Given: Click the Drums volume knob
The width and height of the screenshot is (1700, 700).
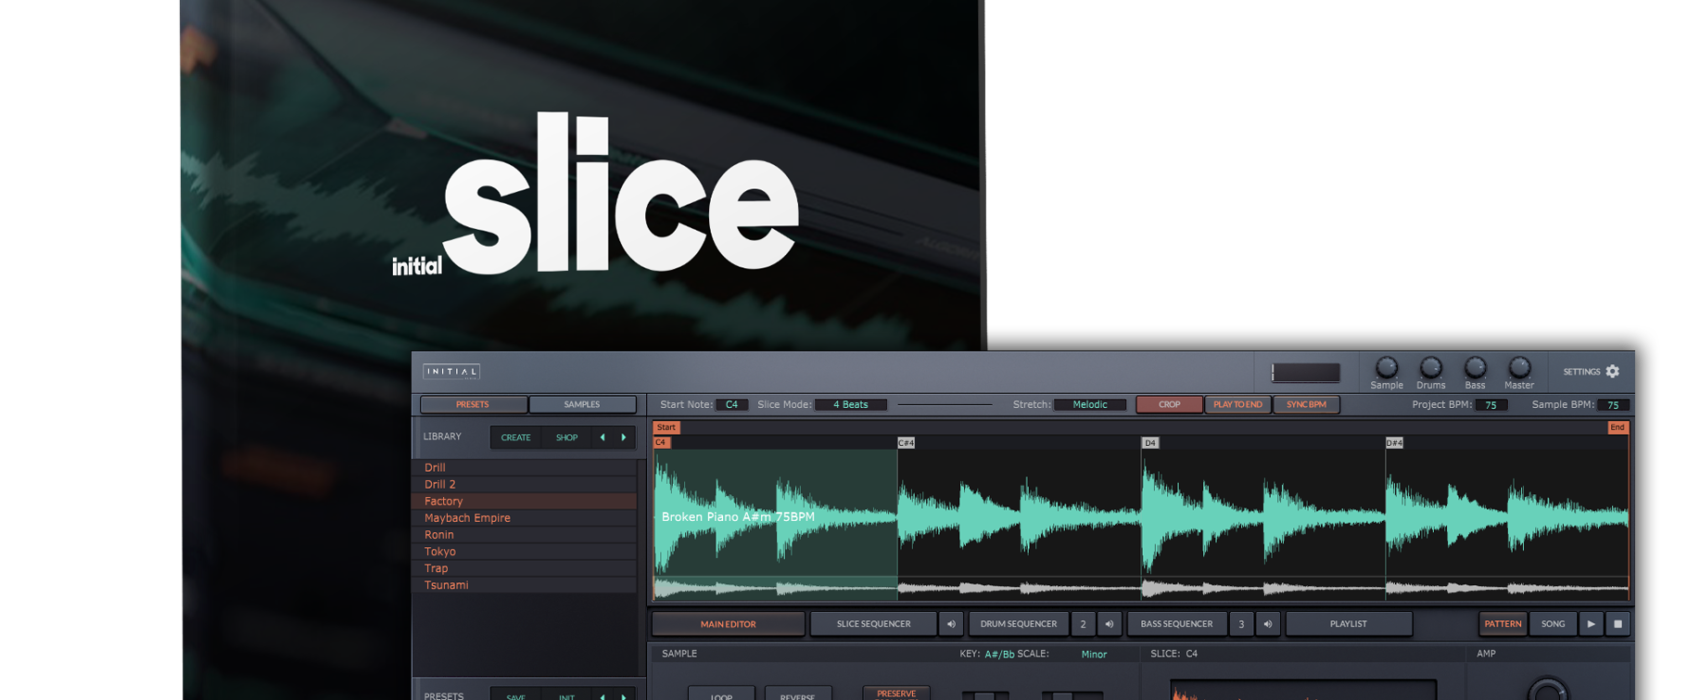Looking at the screenshot, I should click(x=1431, y=367).
